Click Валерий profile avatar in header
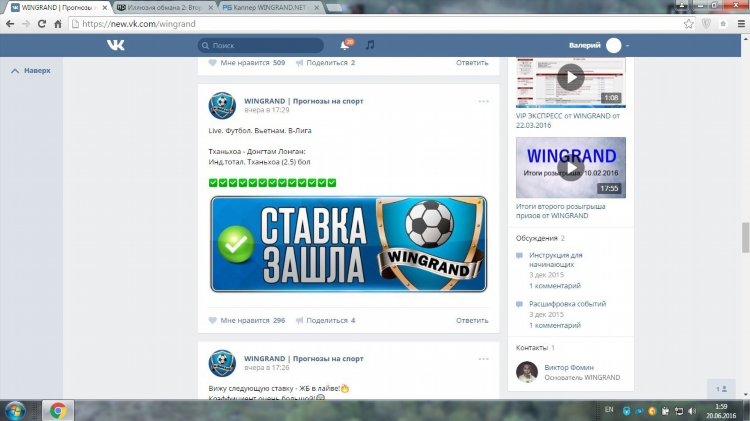 click(614, 45)
